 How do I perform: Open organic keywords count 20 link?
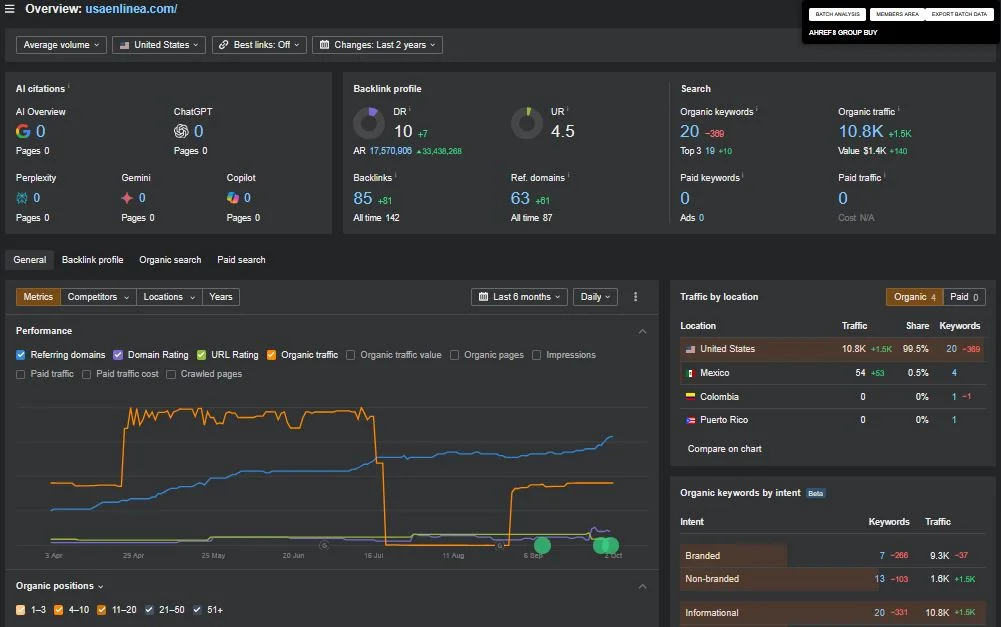pyautogui.click(x=689, y=132)
